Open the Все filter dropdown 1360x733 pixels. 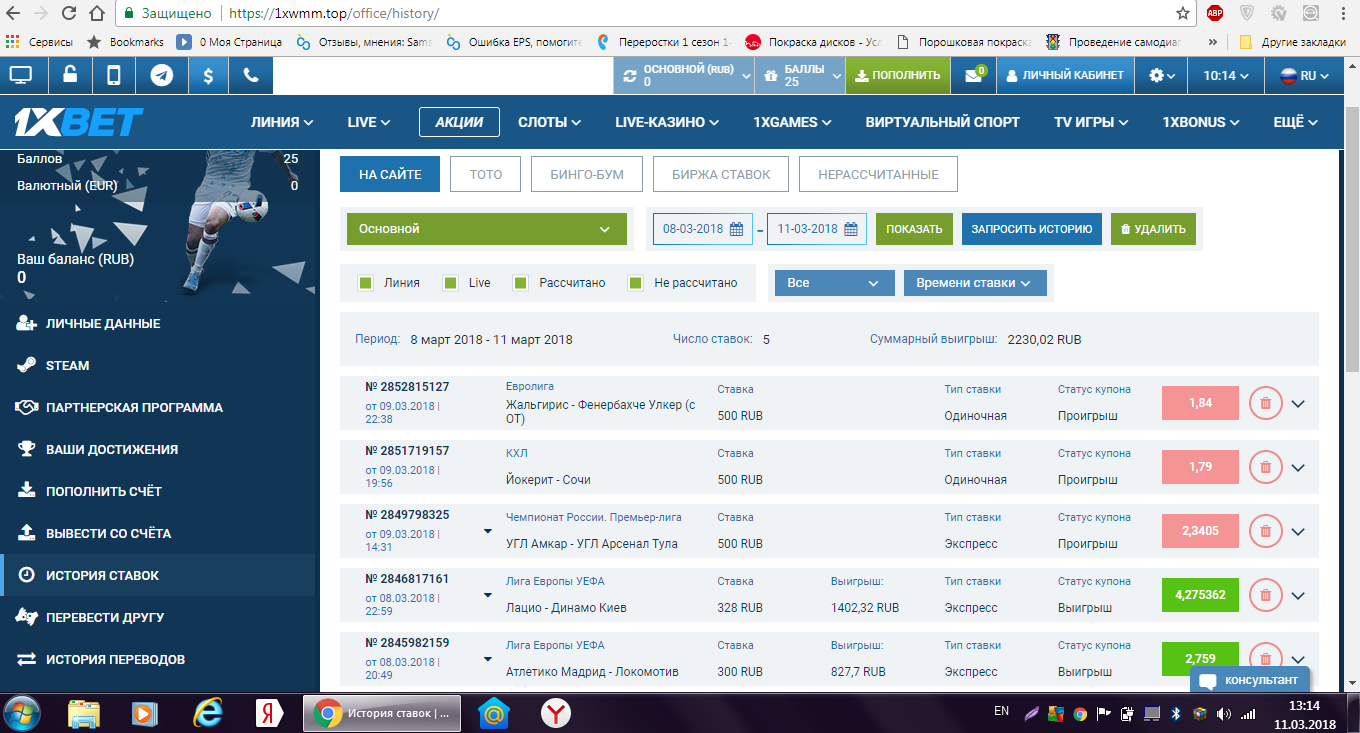pyautogui.click(x=834, y=283)
